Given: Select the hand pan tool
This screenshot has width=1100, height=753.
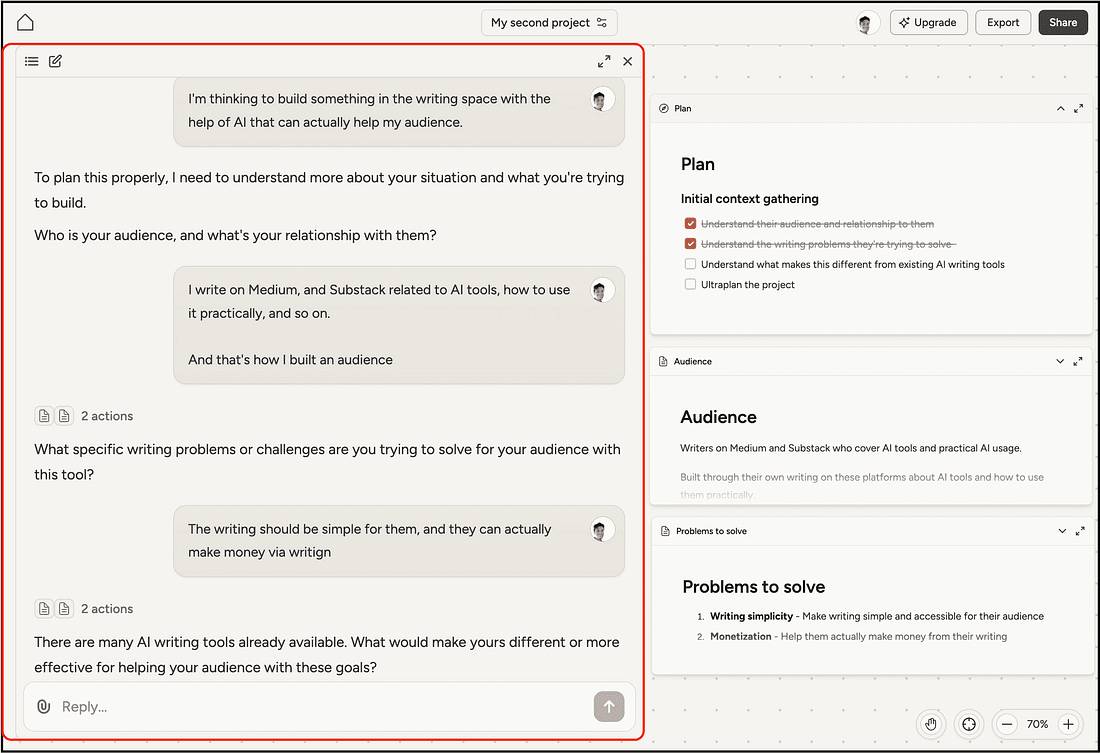Looking at the screenshot, I should 931,724.
